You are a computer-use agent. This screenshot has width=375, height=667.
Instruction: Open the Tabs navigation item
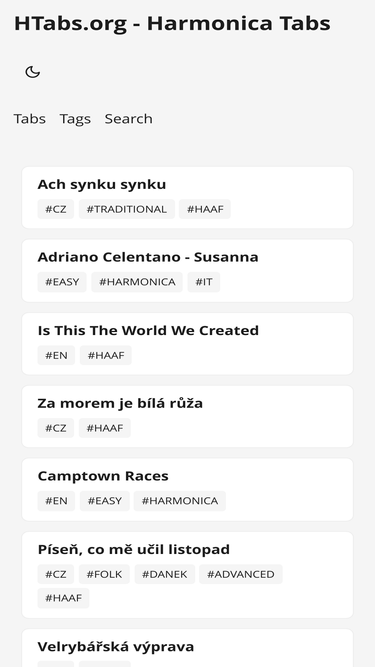tap(29, 119)
